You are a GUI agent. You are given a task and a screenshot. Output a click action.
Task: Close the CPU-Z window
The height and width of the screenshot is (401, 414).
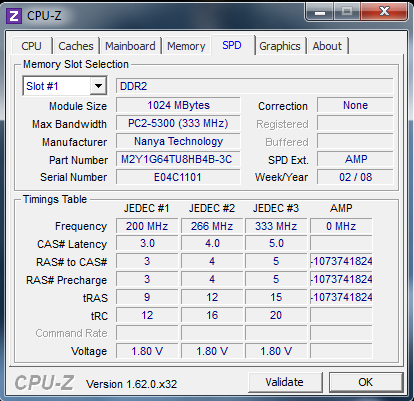pos(384,12)
